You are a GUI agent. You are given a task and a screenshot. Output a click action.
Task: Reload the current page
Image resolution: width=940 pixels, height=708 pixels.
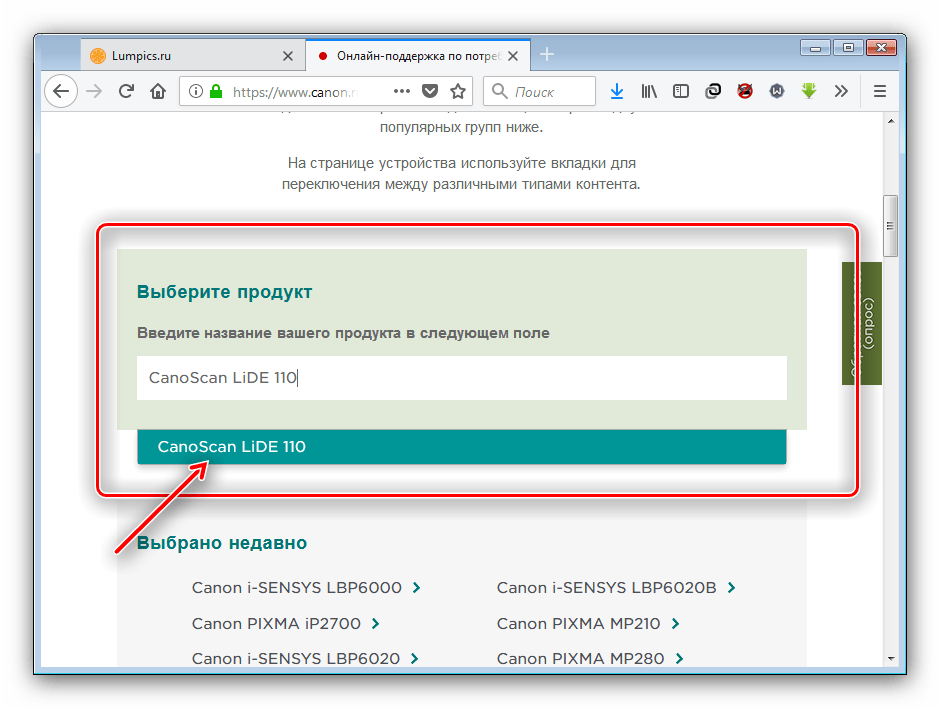126,91
